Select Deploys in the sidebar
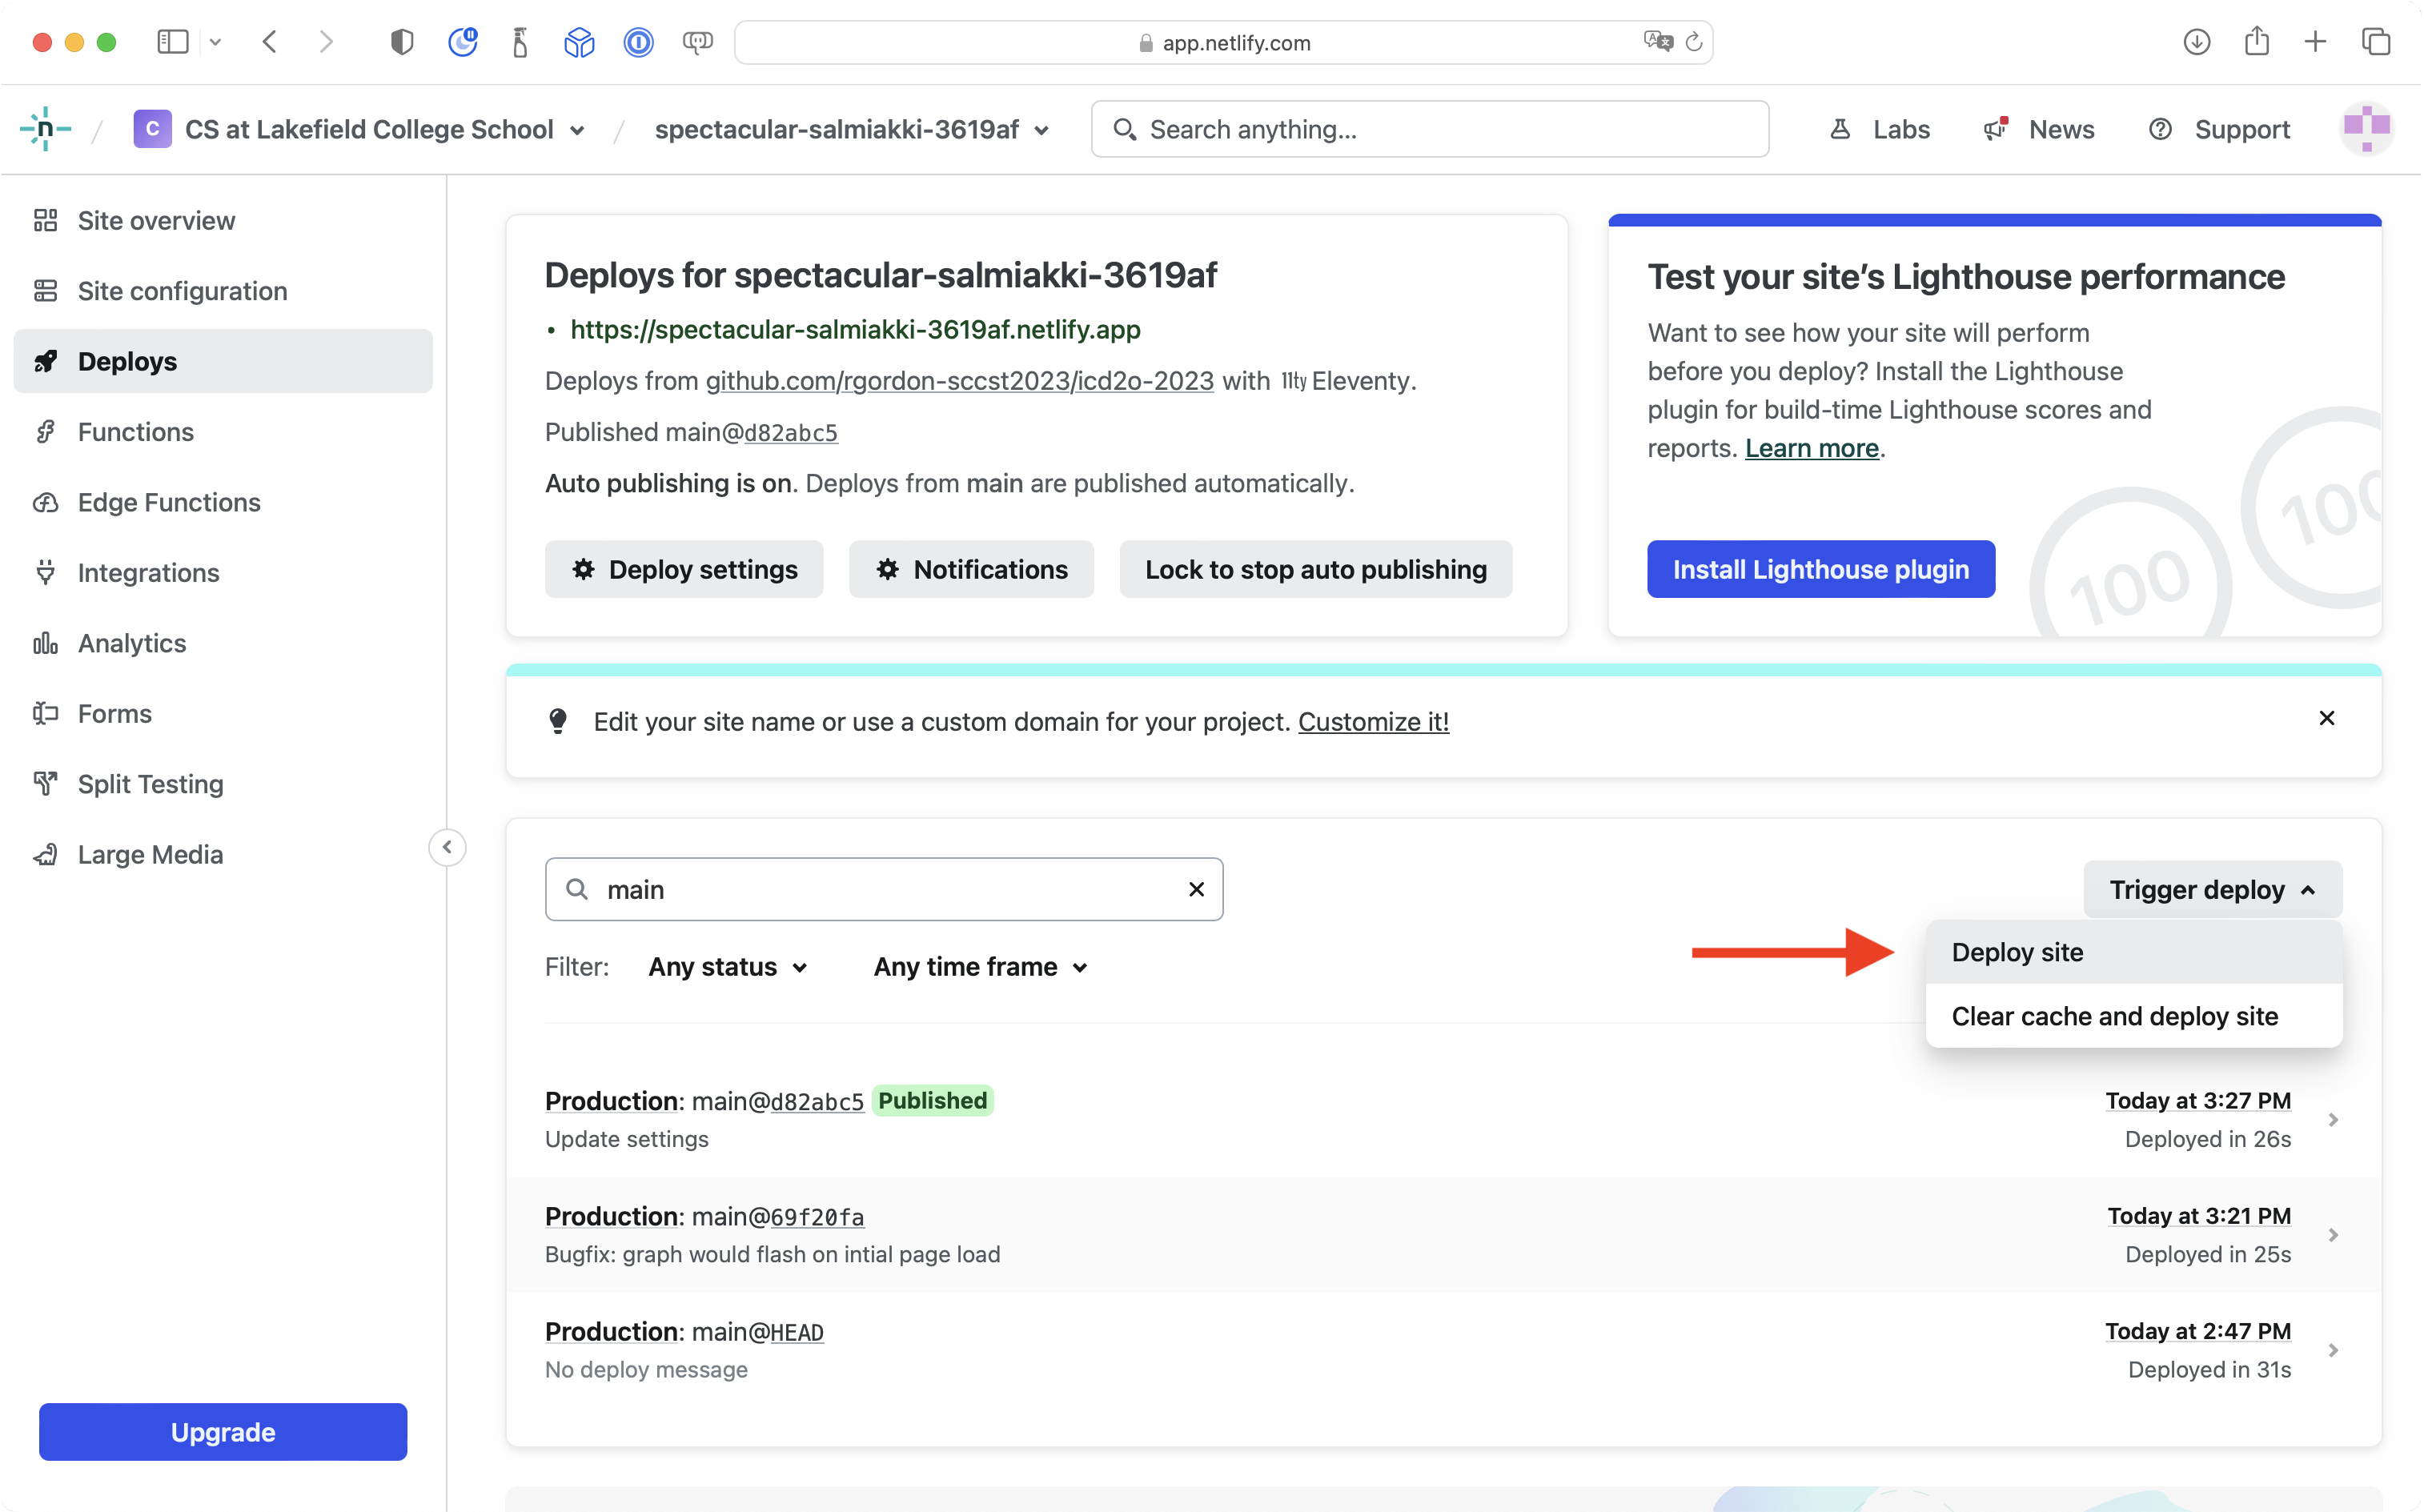The height and width of the screenshot is (1512, 2424). tap(223, 361)
